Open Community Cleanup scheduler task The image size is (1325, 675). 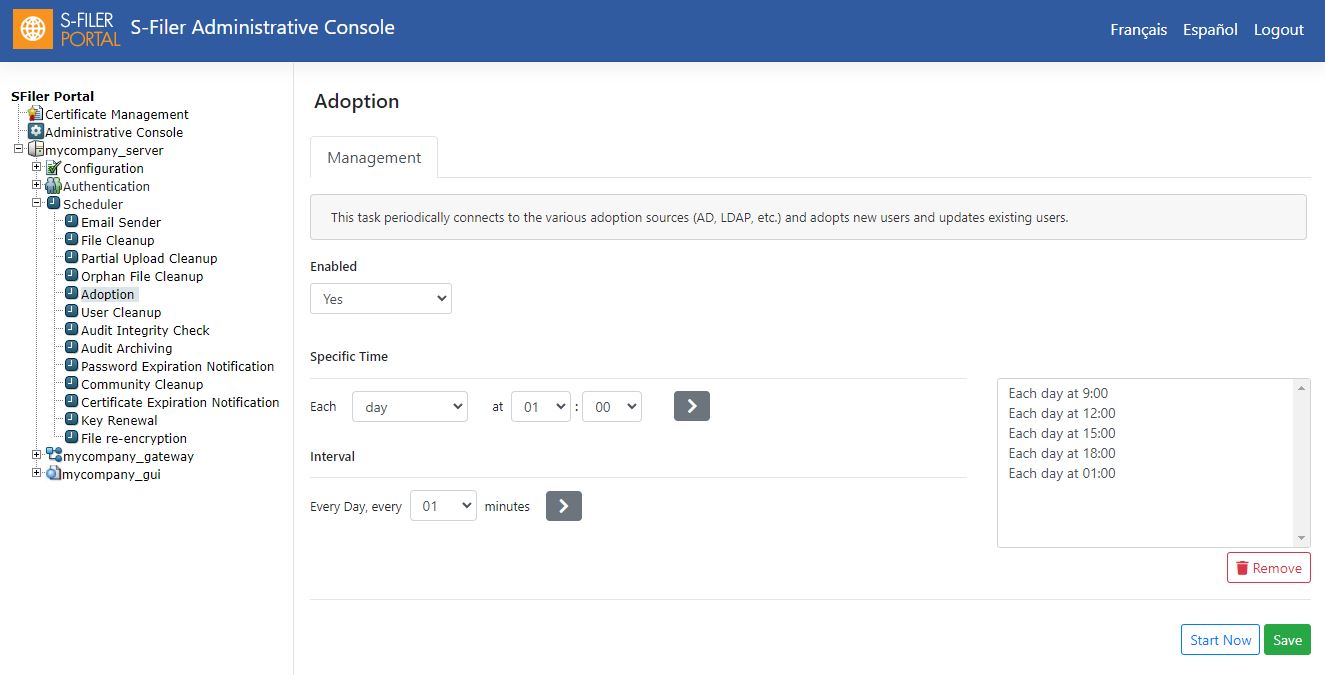pyautogui.click(x=142, y=384)
